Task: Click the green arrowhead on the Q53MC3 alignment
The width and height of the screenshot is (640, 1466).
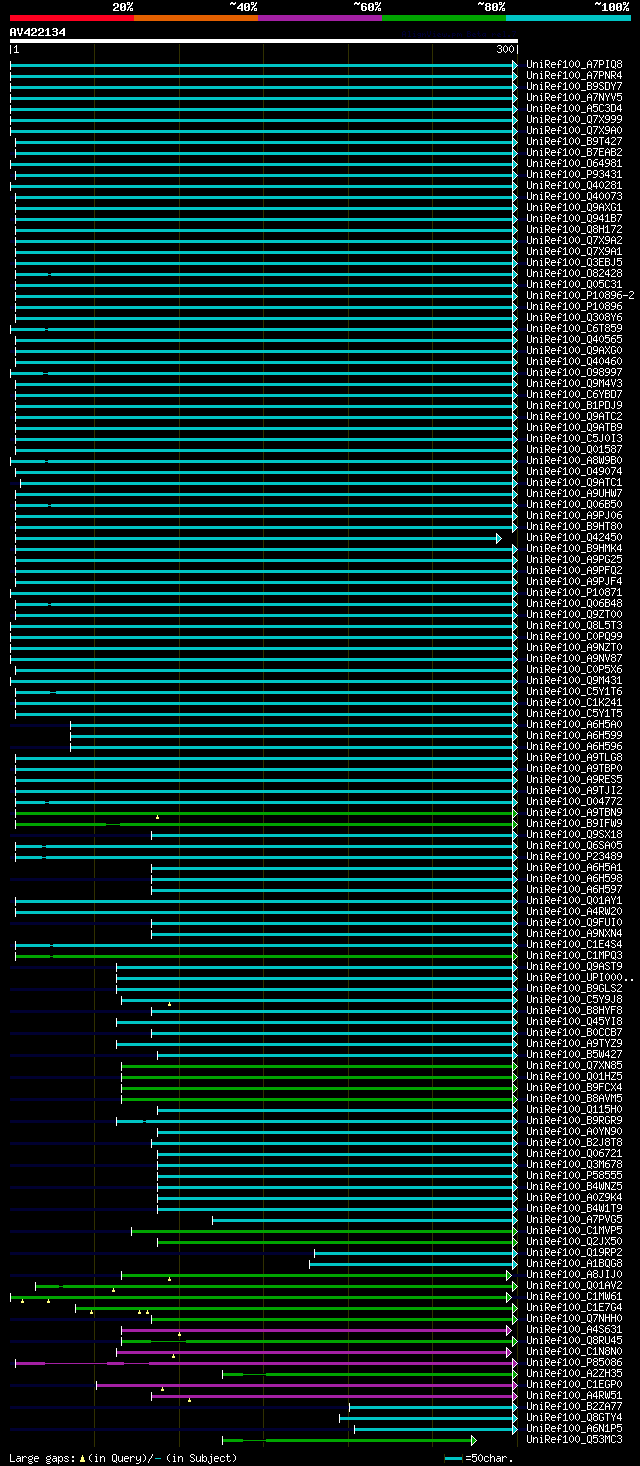Action: [x=474, y=1440]
